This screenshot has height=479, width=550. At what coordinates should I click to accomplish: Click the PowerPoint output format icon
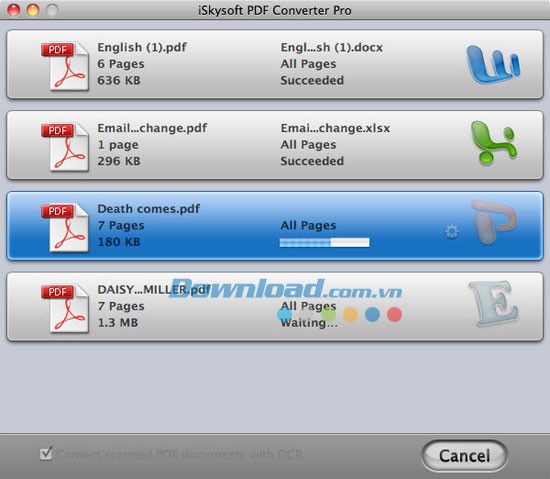click(x=494, y=222)
